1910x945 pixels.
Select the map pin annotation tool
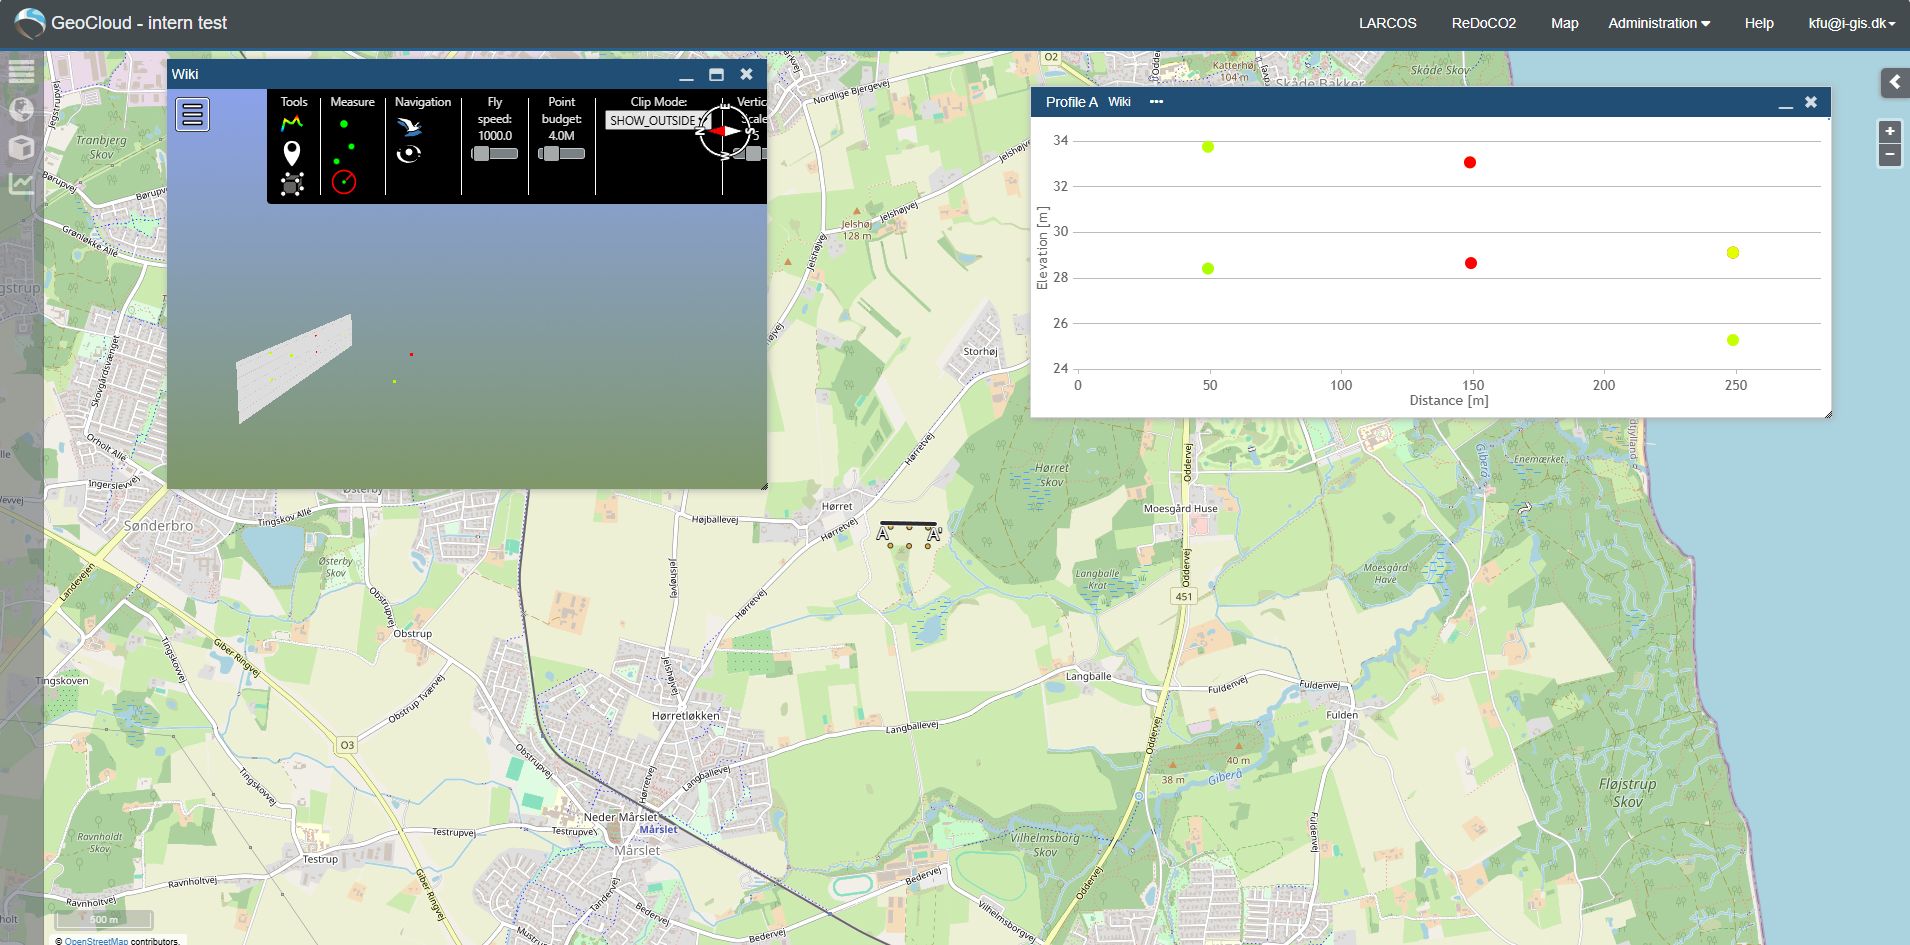coord(292,153)
